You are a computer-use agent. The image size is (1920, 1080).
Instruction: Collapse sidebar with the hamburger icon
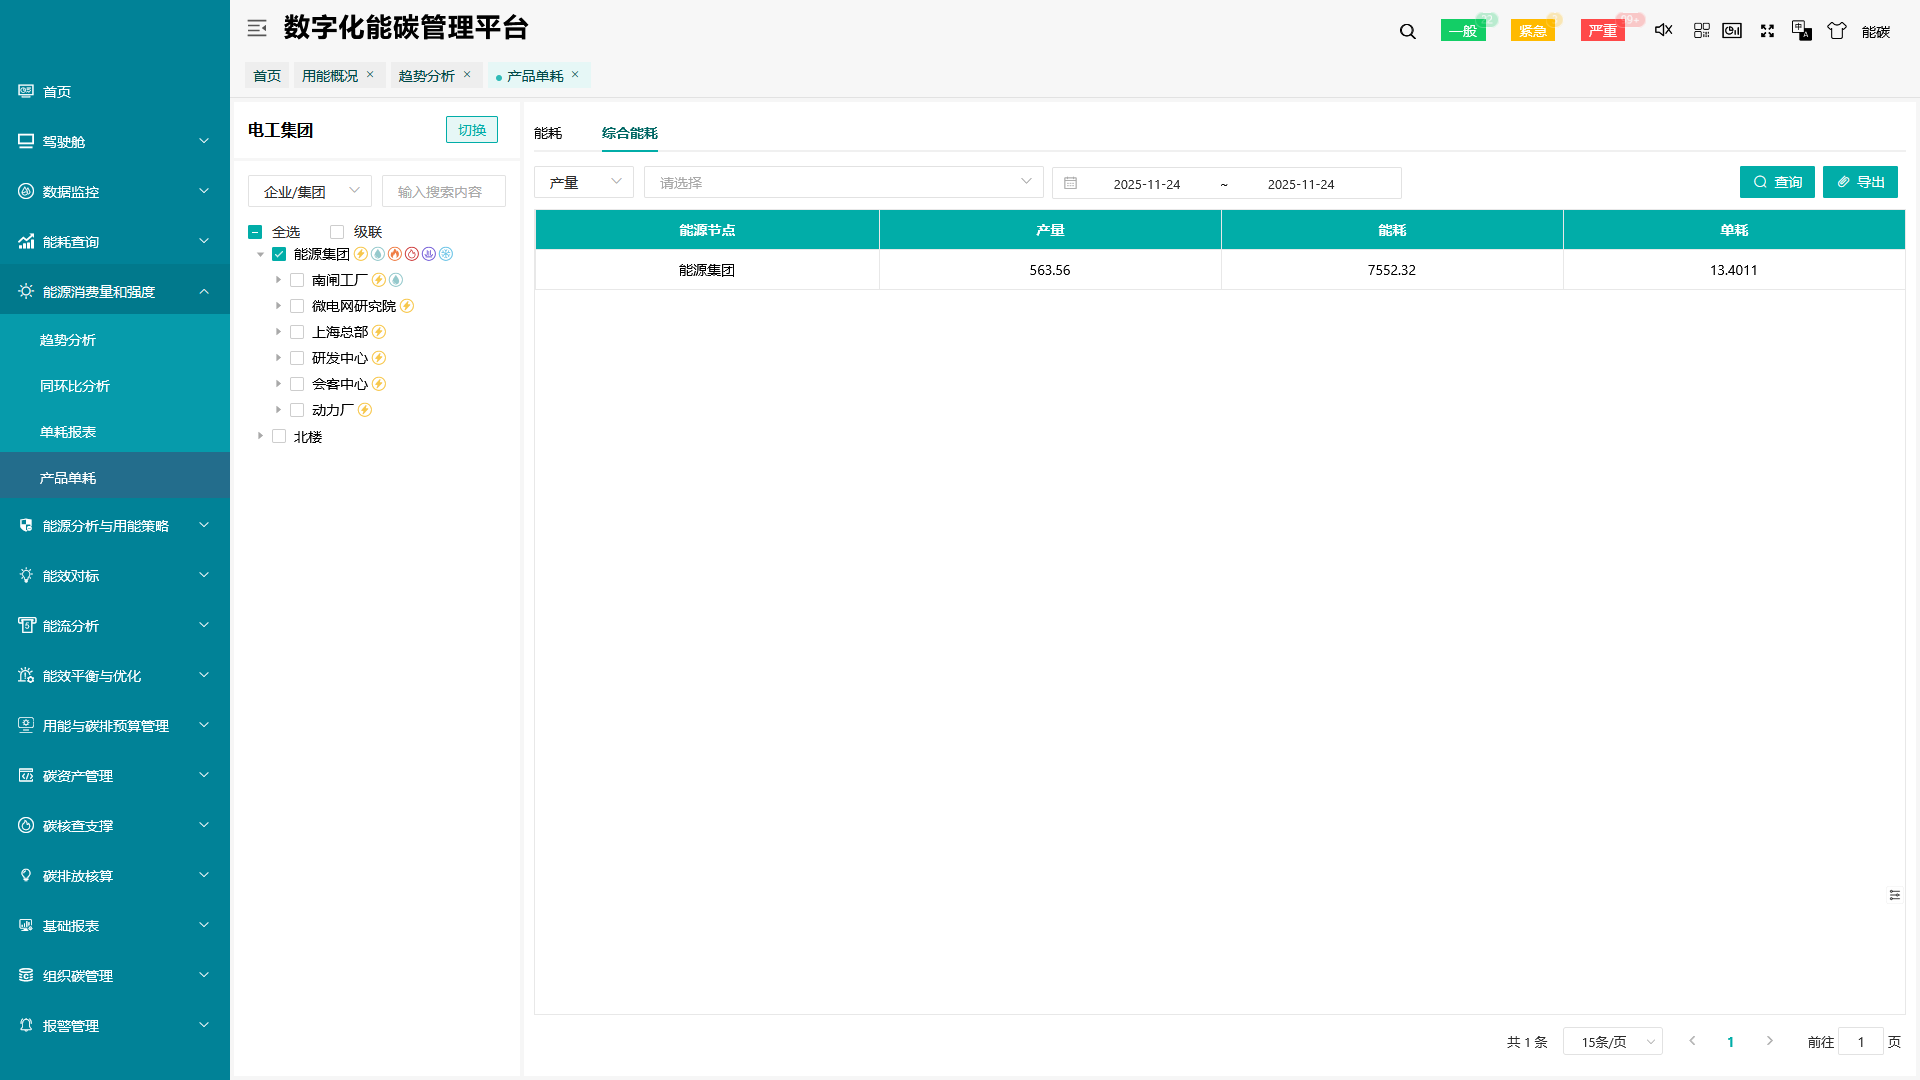click(257, 28)
